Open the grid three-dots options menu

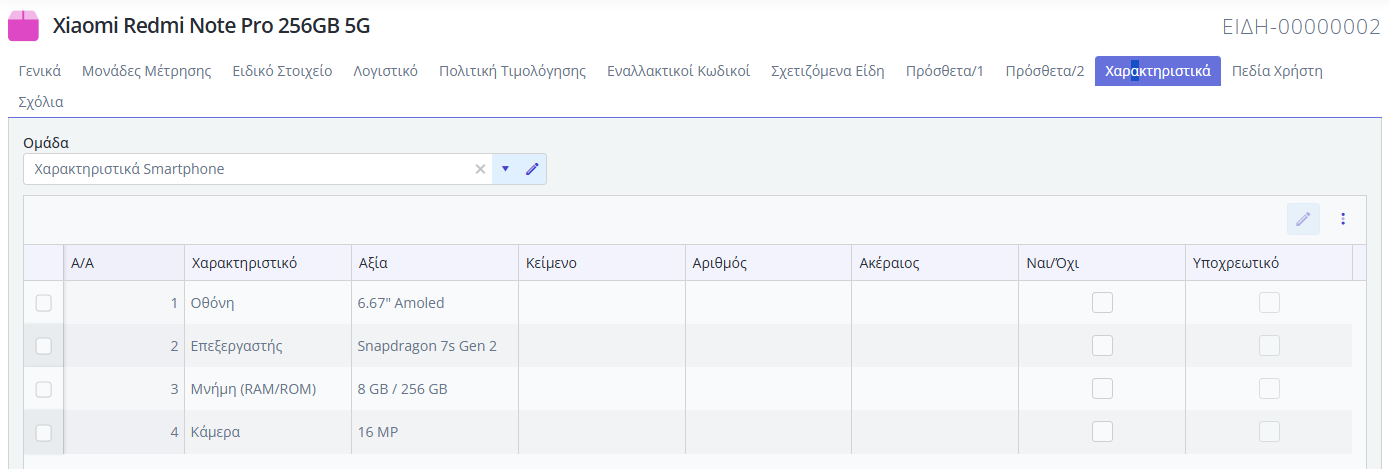(x=1343, y=219)
